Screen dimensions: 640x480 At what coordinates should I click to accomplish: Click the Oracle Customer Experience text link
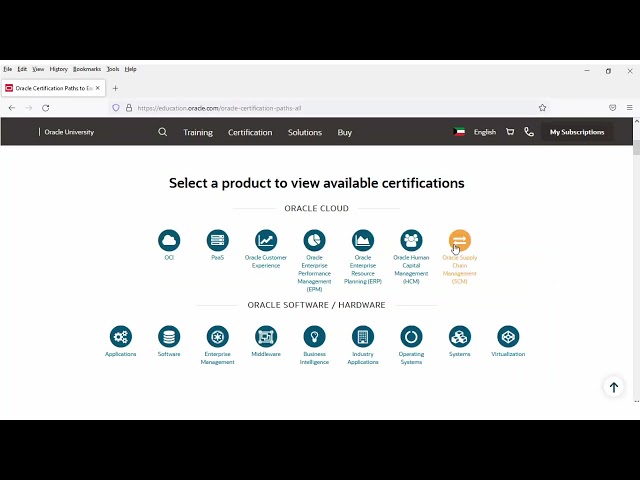click(x=266, y=262)
